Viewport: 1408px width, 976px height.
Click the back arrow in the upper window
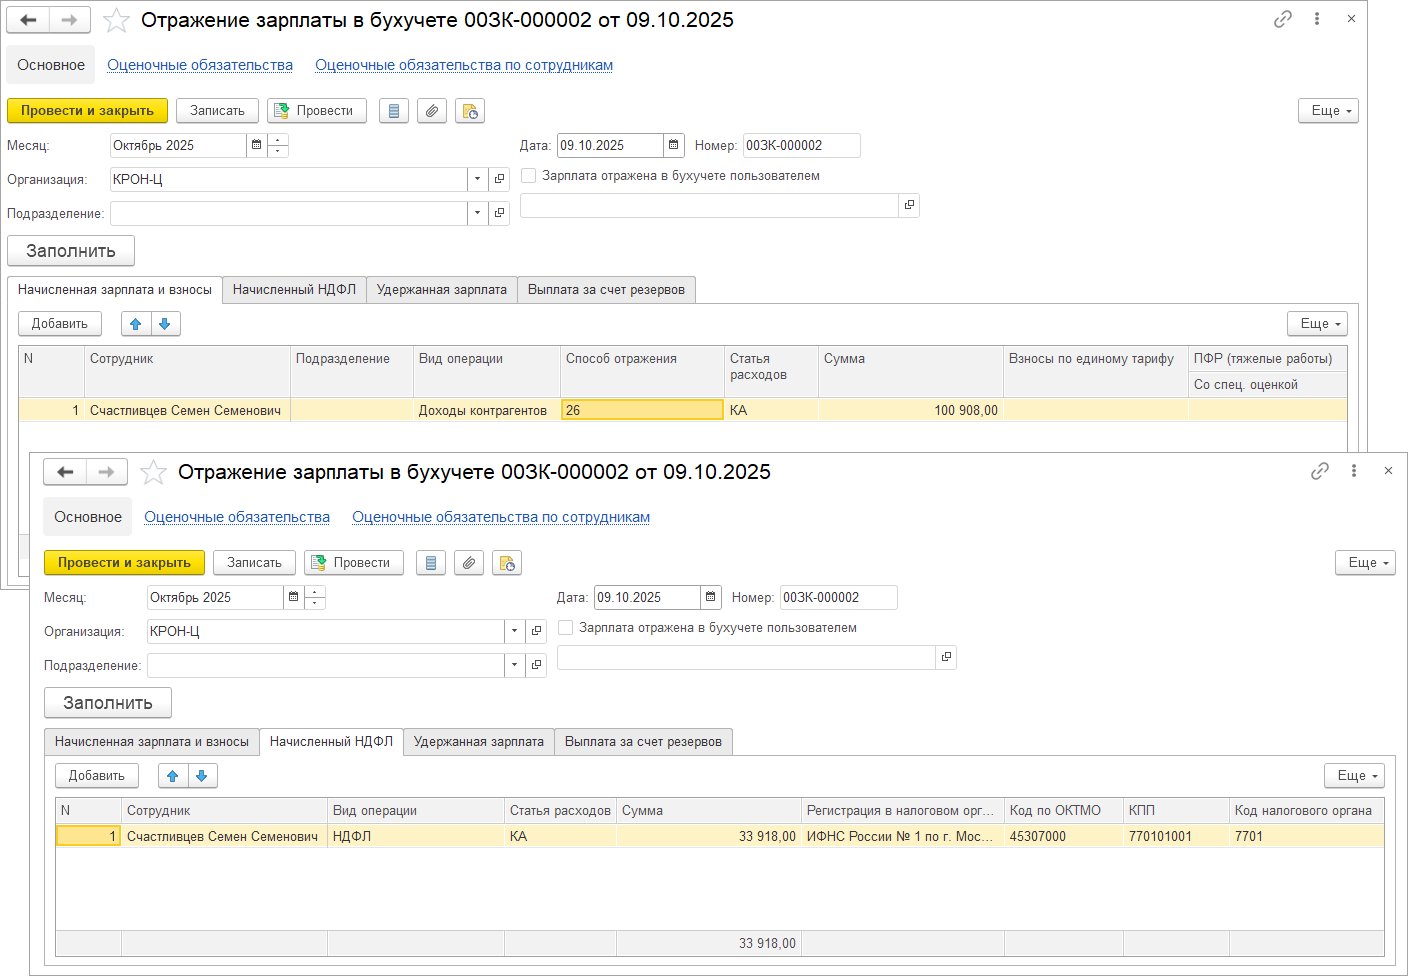click(x=28, y=20)
